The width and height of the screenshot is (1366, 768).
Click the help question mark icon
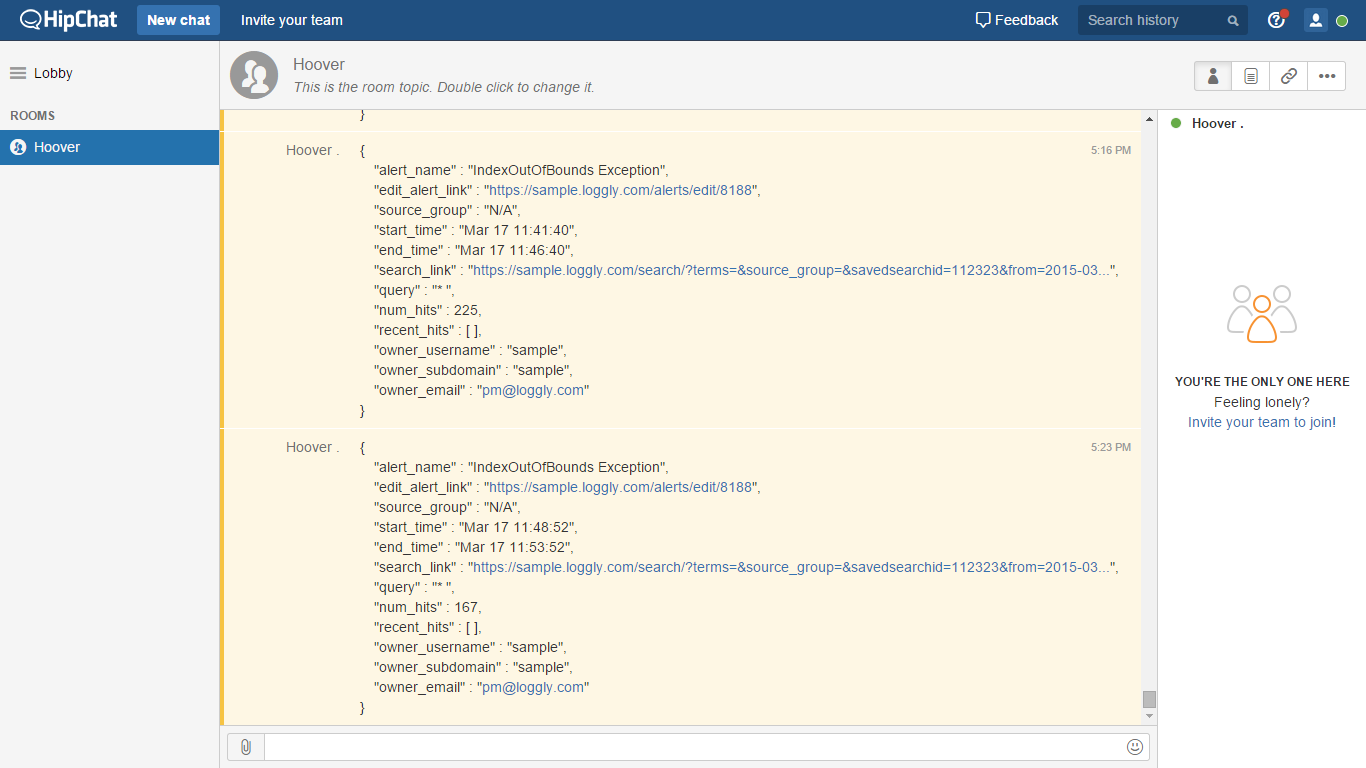(x=1276, y=20)
